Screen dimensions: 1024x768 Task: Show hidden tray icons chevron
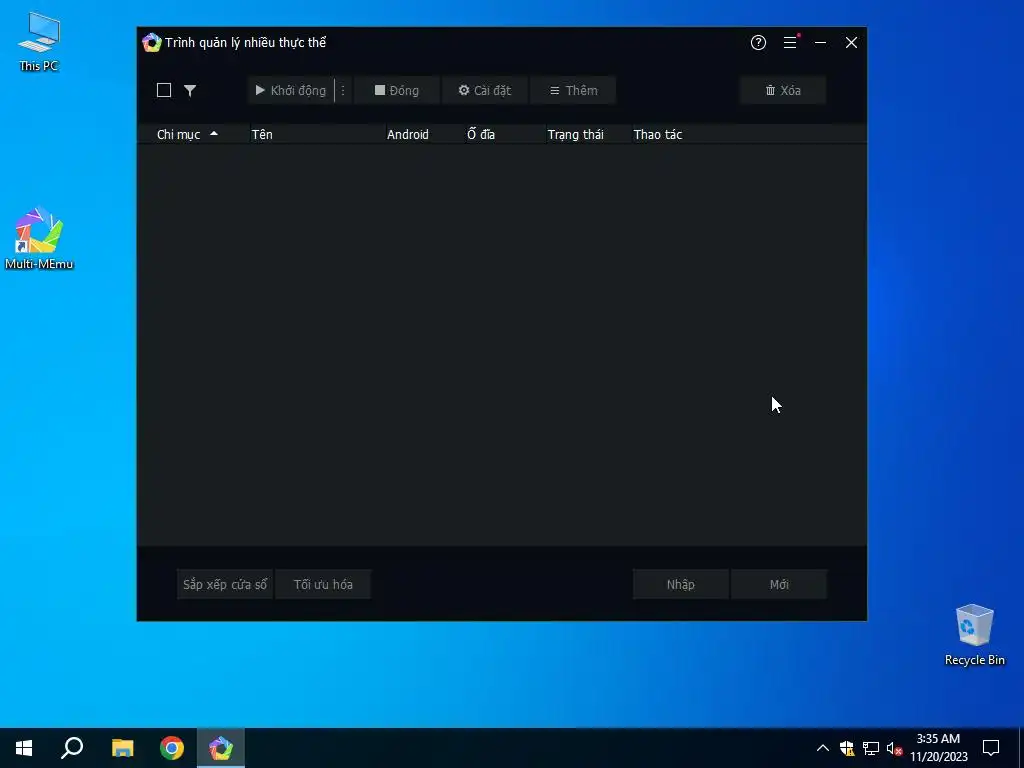823,748
